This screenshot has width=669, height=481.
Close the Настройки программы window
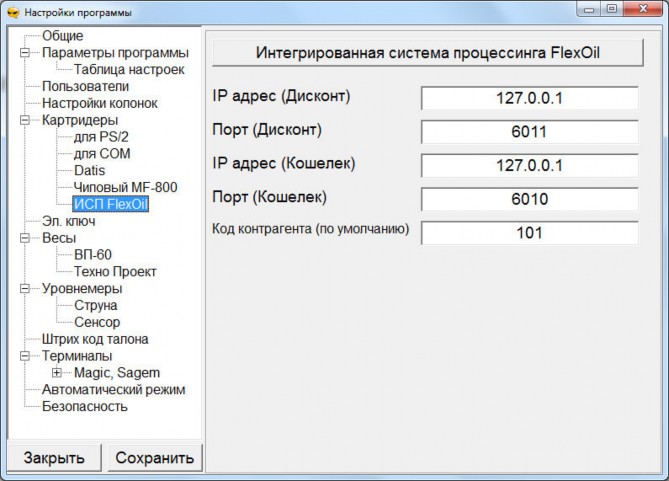tap(644, 9)
